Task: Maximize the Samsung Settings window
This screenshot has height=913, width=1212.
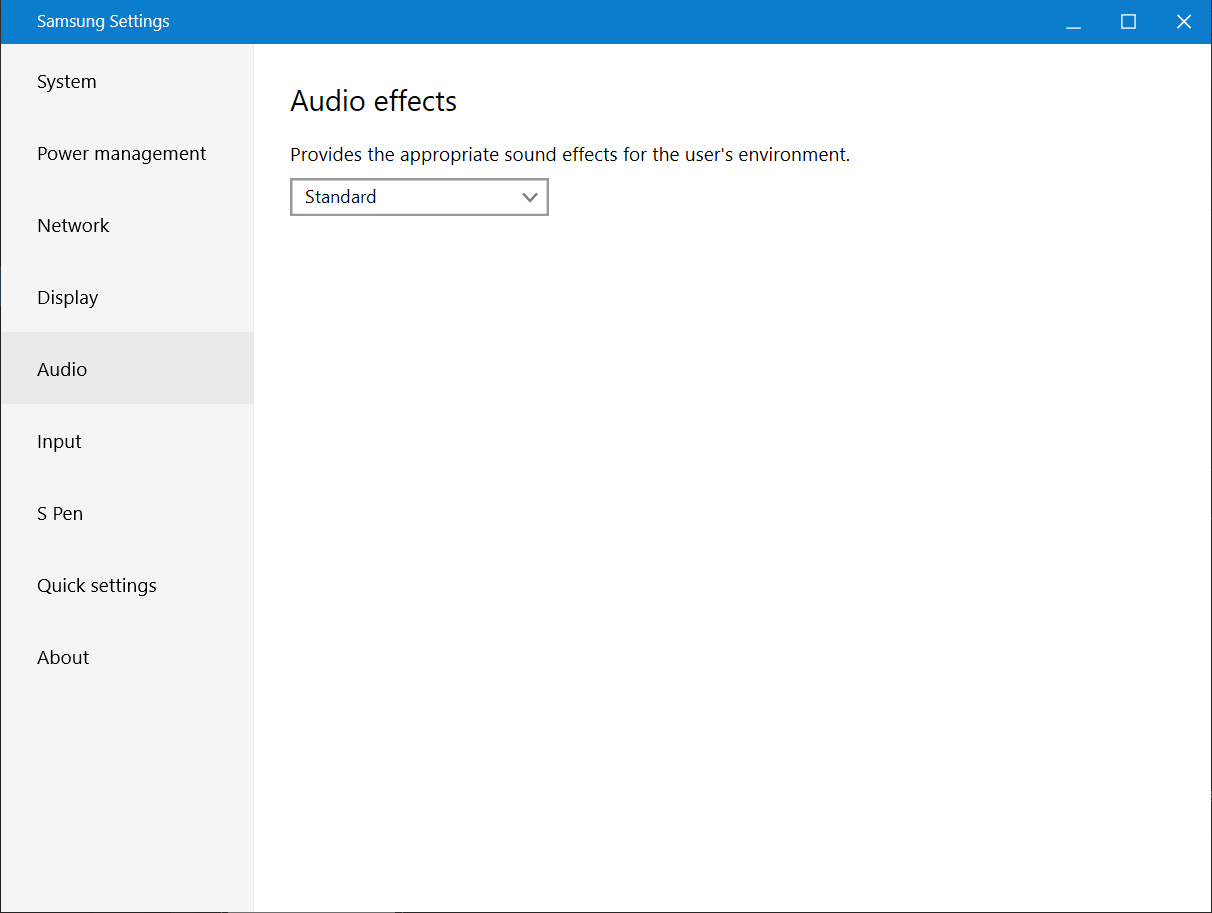Action: pyautogui.click(x=1128, y=22)
